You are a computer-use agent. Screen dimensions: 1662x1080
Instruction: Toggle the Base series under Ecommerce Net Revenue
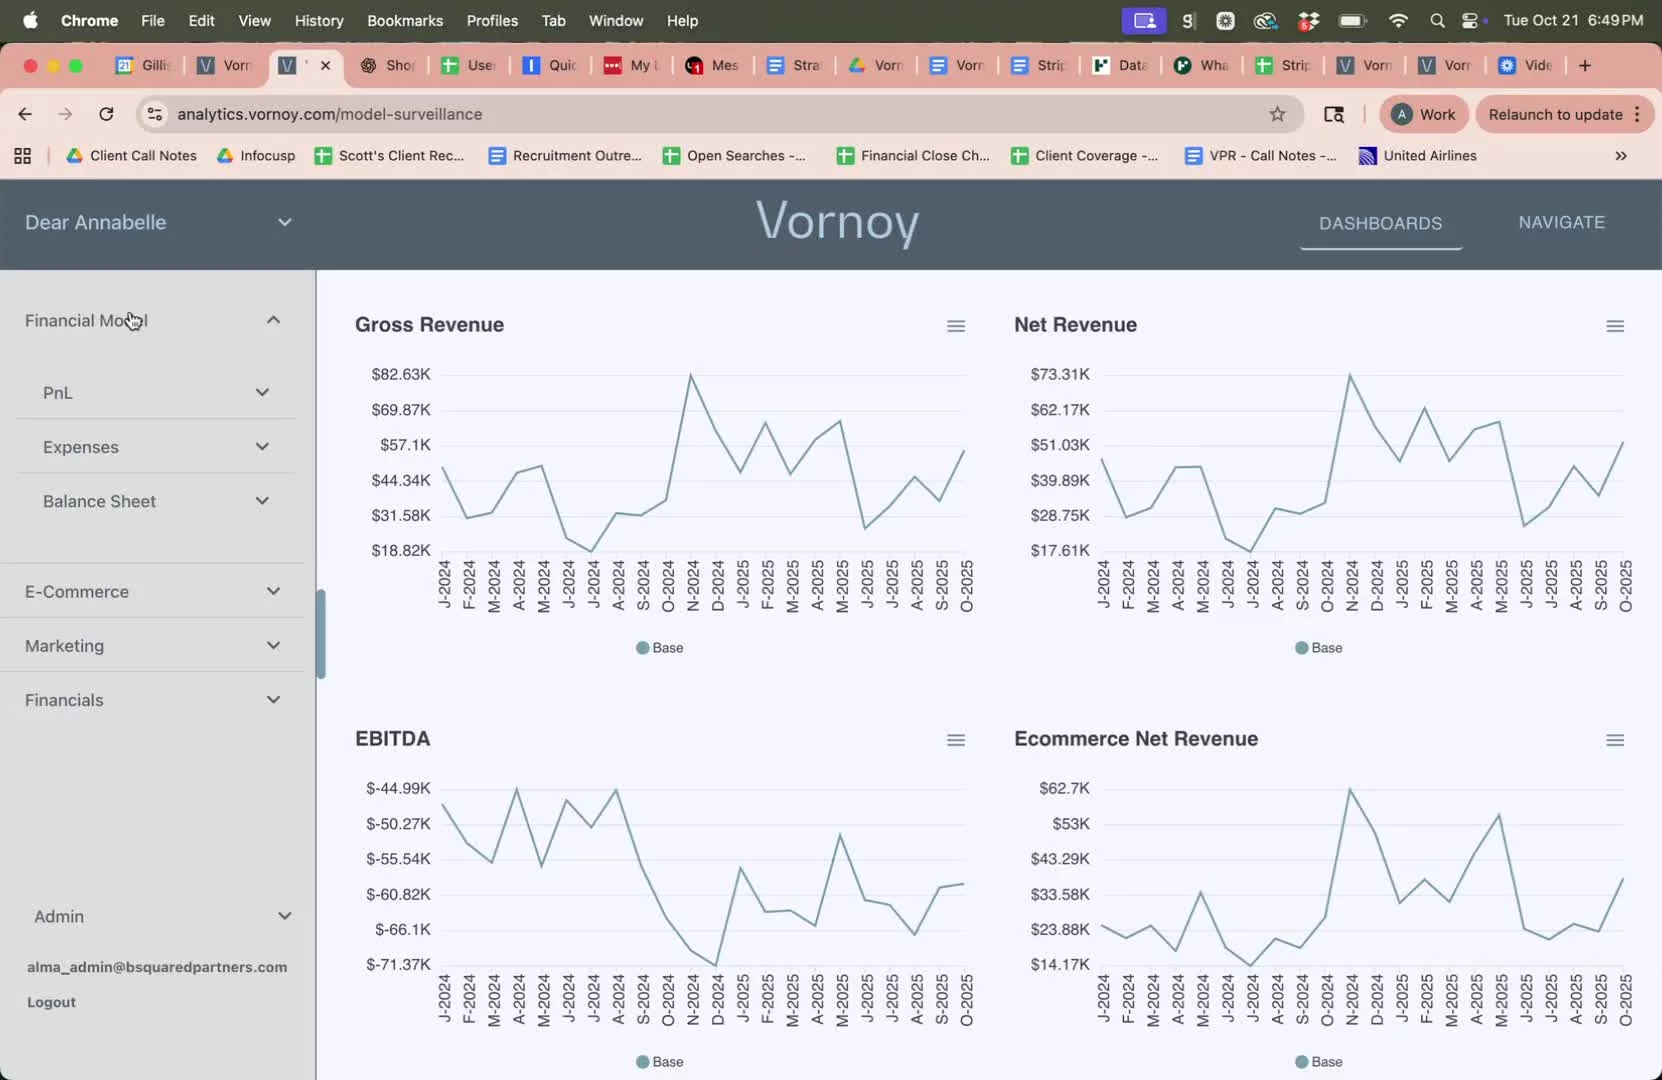[x=1318, y=1061]
